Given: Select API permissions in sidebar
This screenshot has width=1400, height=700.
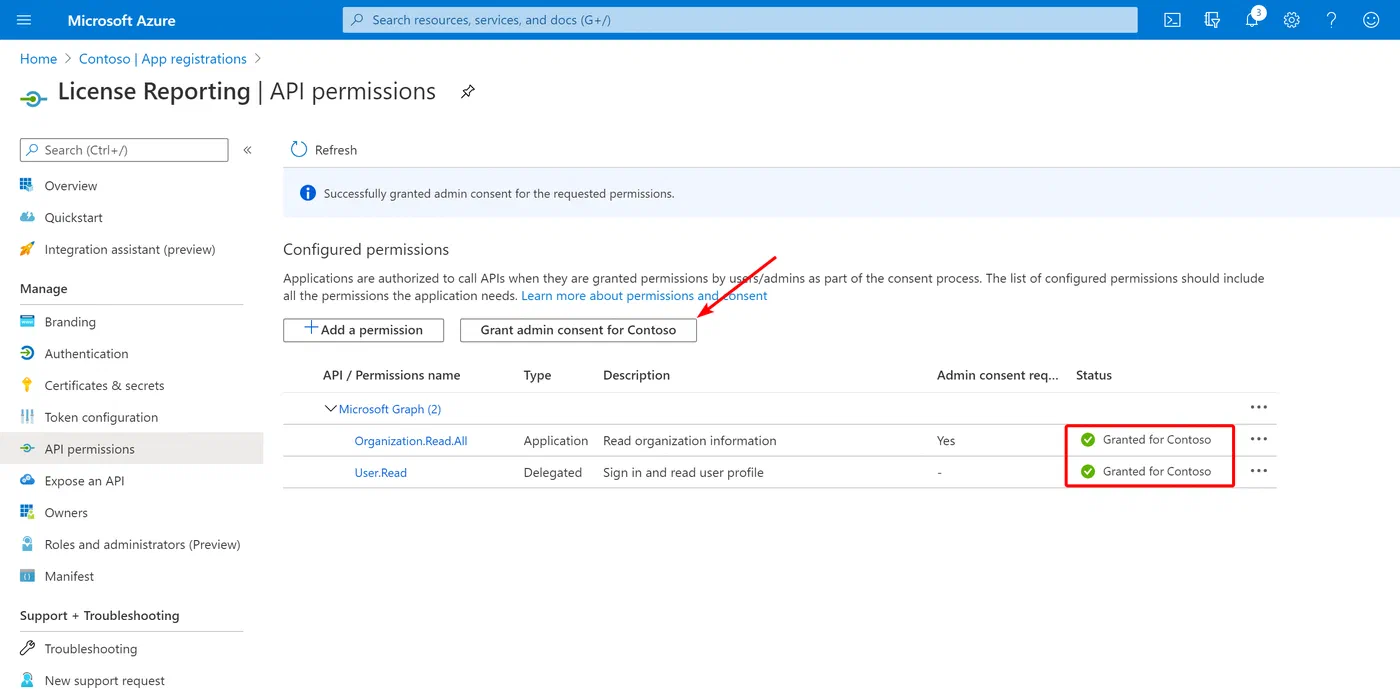Looking at the screenshot, I should point(132,449).
